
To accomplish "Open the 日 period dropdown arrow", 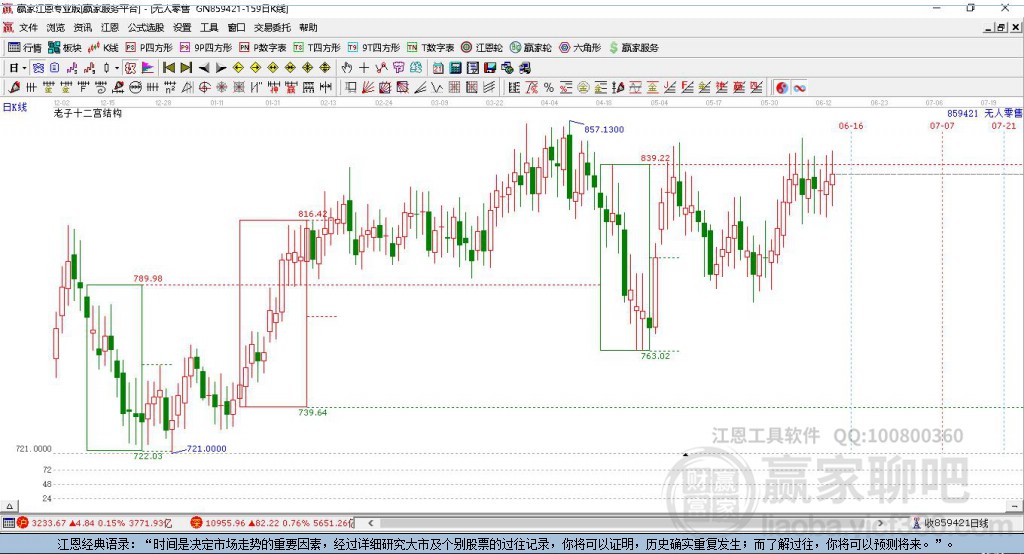I will pyautogui.click(x=24, y=68).
